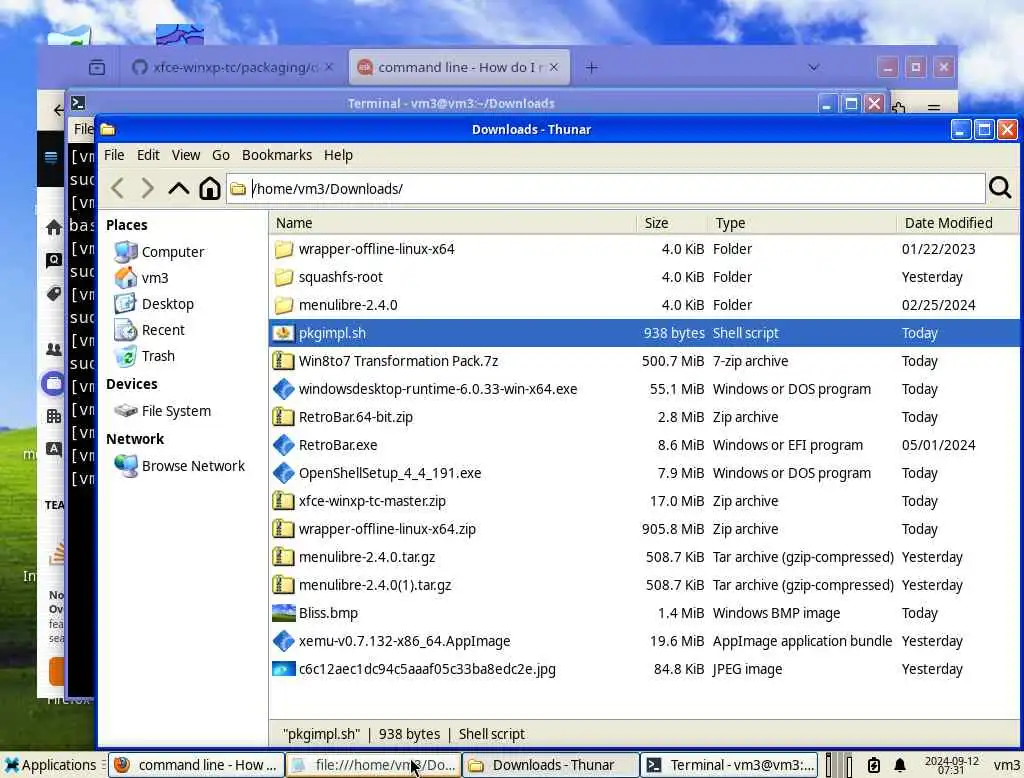Click the pkgimpl.sh script icon
Screen dimensions: 1024x778
[283, 333]
